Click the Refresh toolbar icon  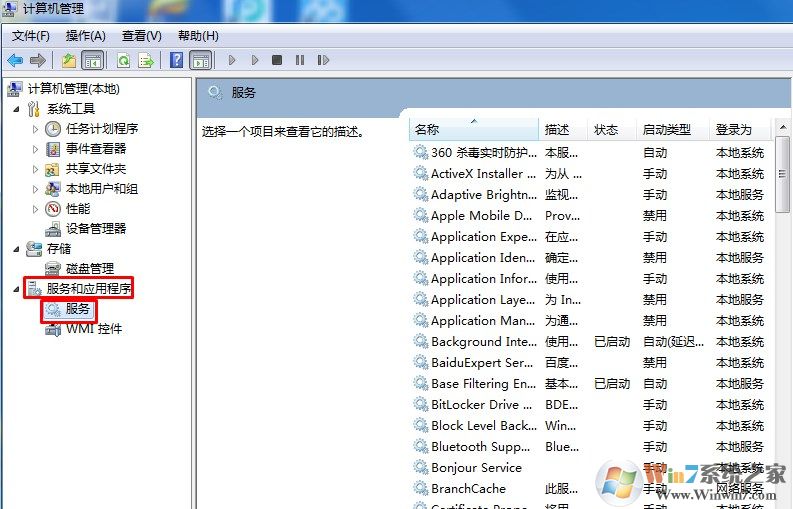click(123, 60)
